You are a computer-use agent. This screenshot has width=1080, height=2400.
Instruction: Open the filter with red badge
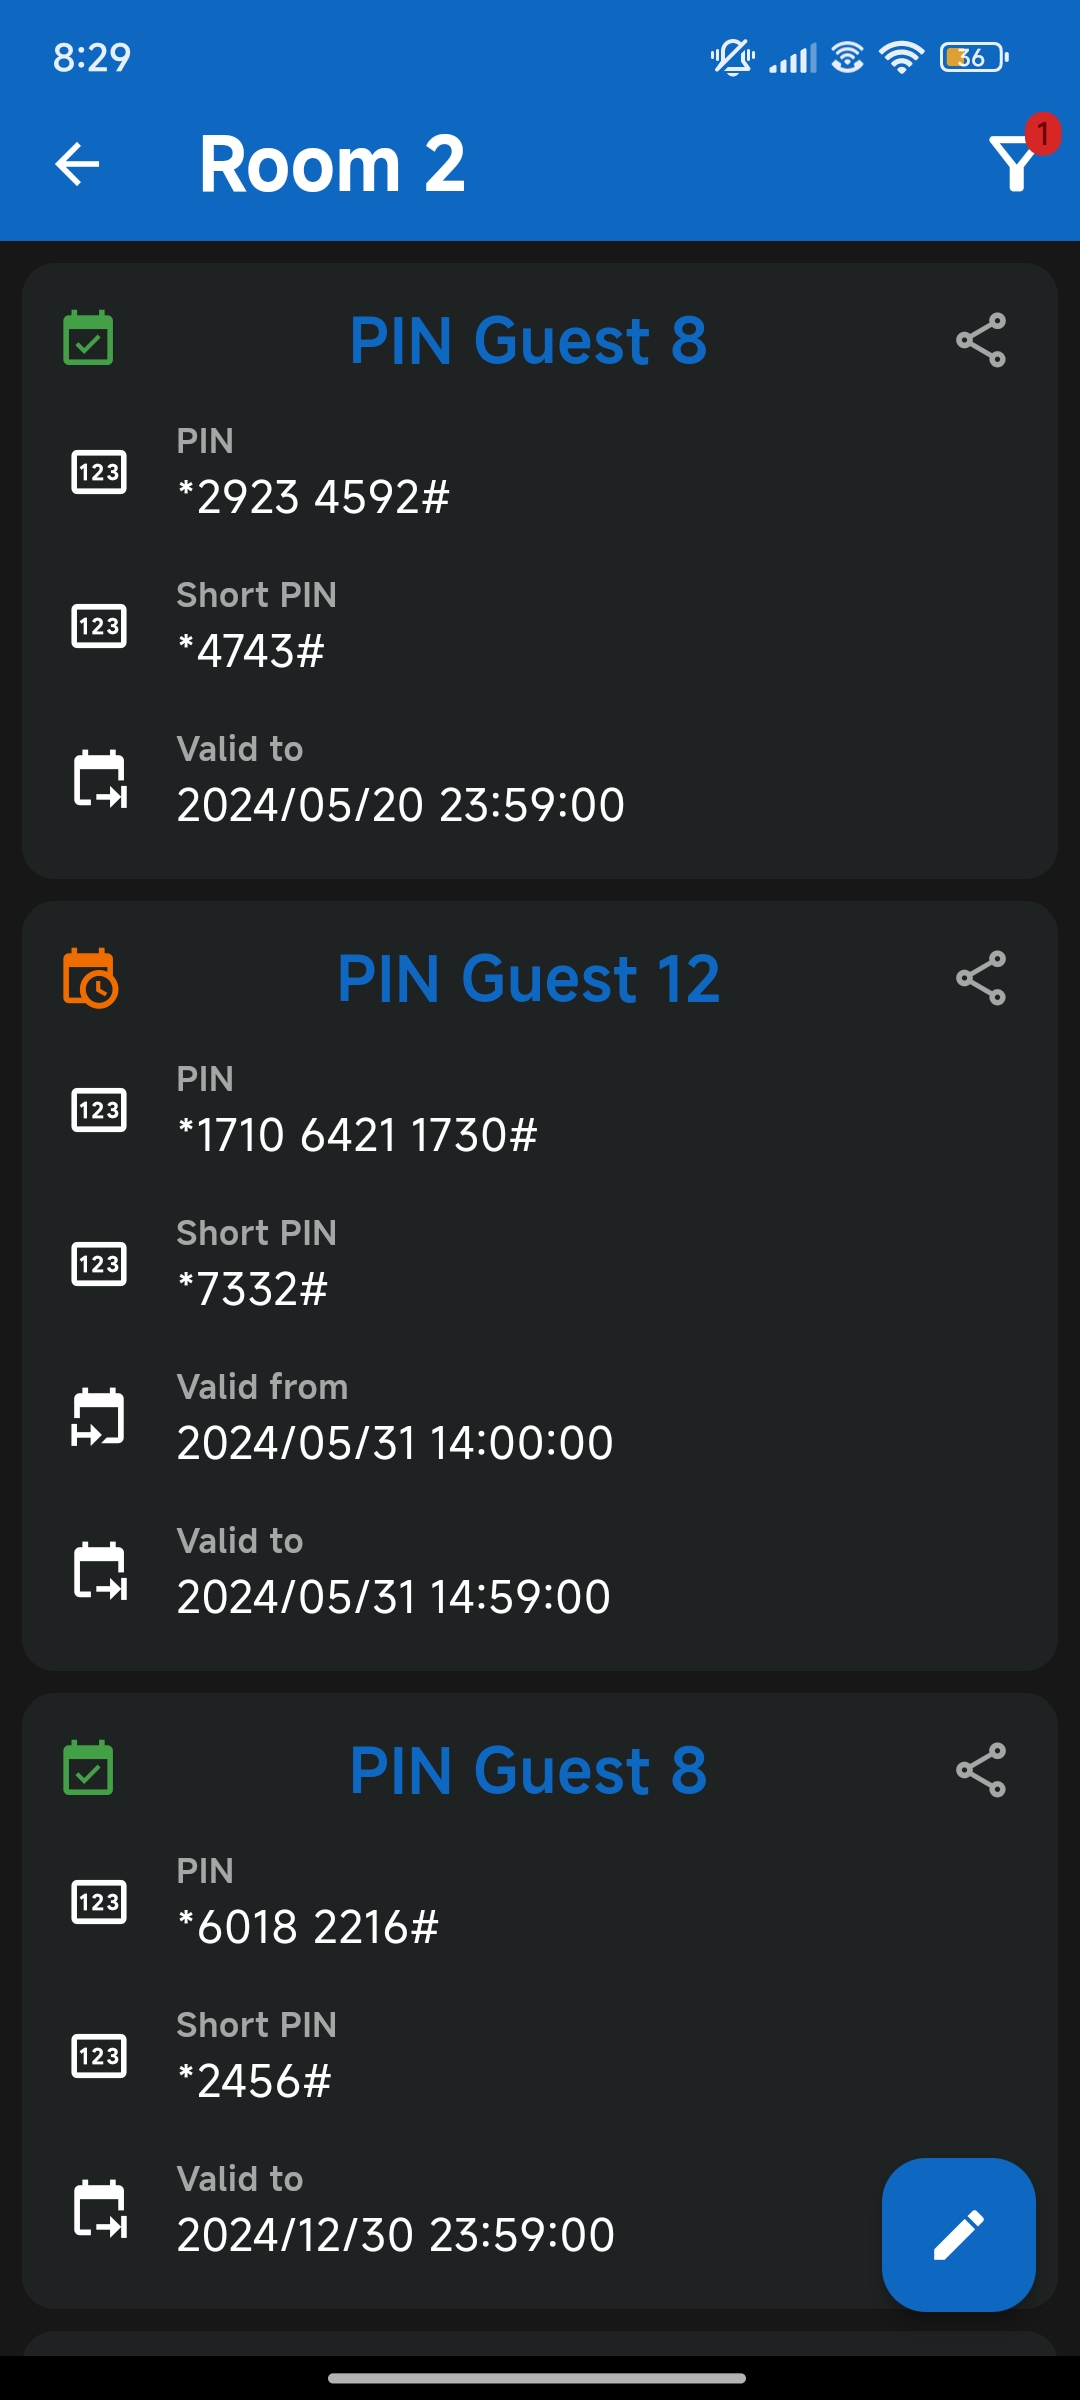tap(1016, 162)
